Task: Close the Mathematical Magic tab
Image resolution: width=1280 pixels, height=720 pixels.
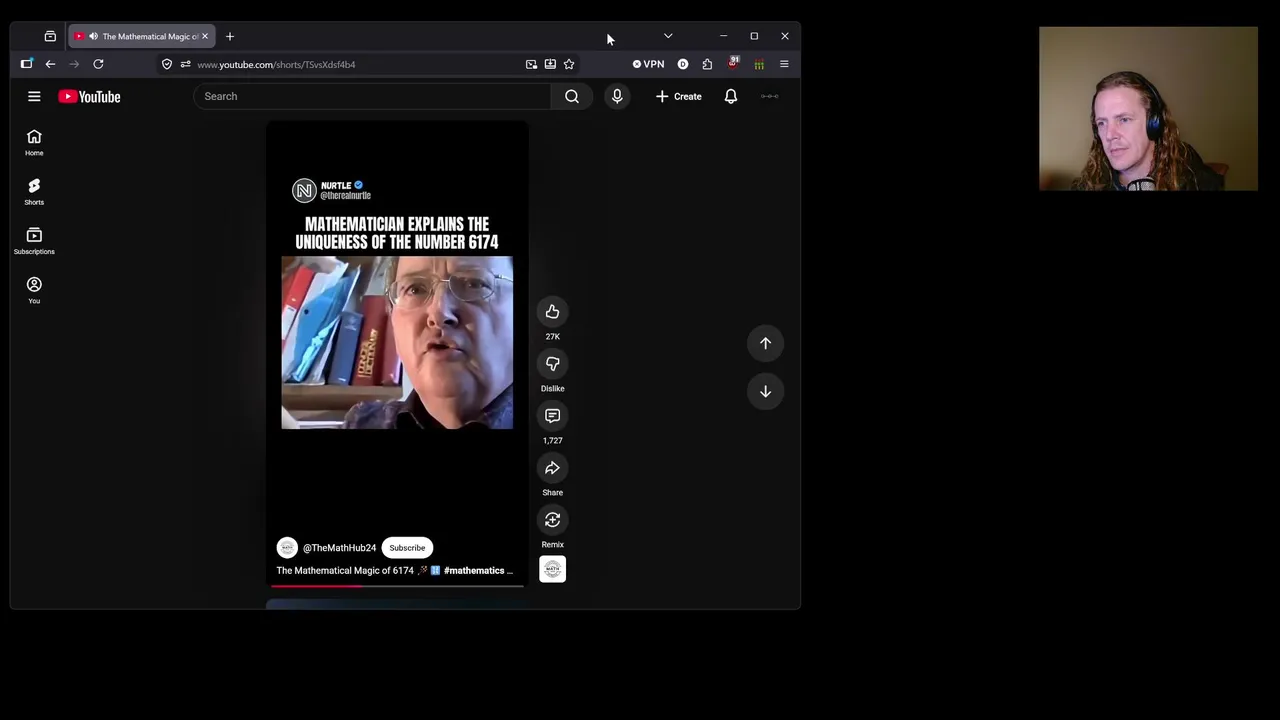Action: tap(205, 36)
